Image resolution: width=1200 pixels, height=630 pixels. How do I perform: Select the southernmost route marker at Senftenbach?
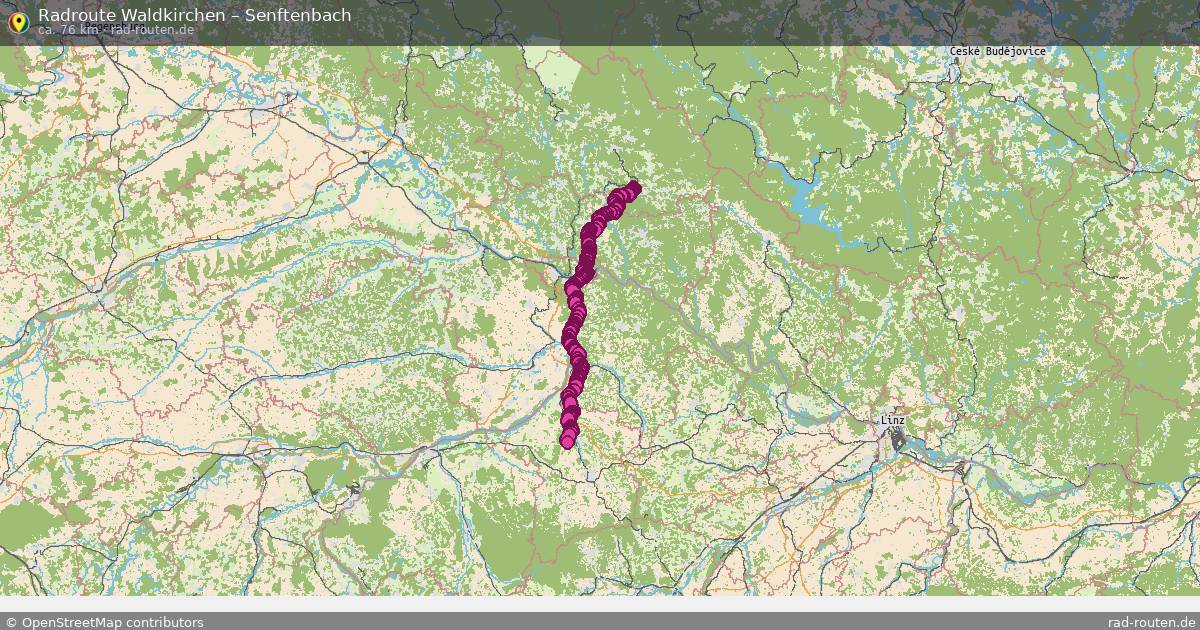(568, 441)
